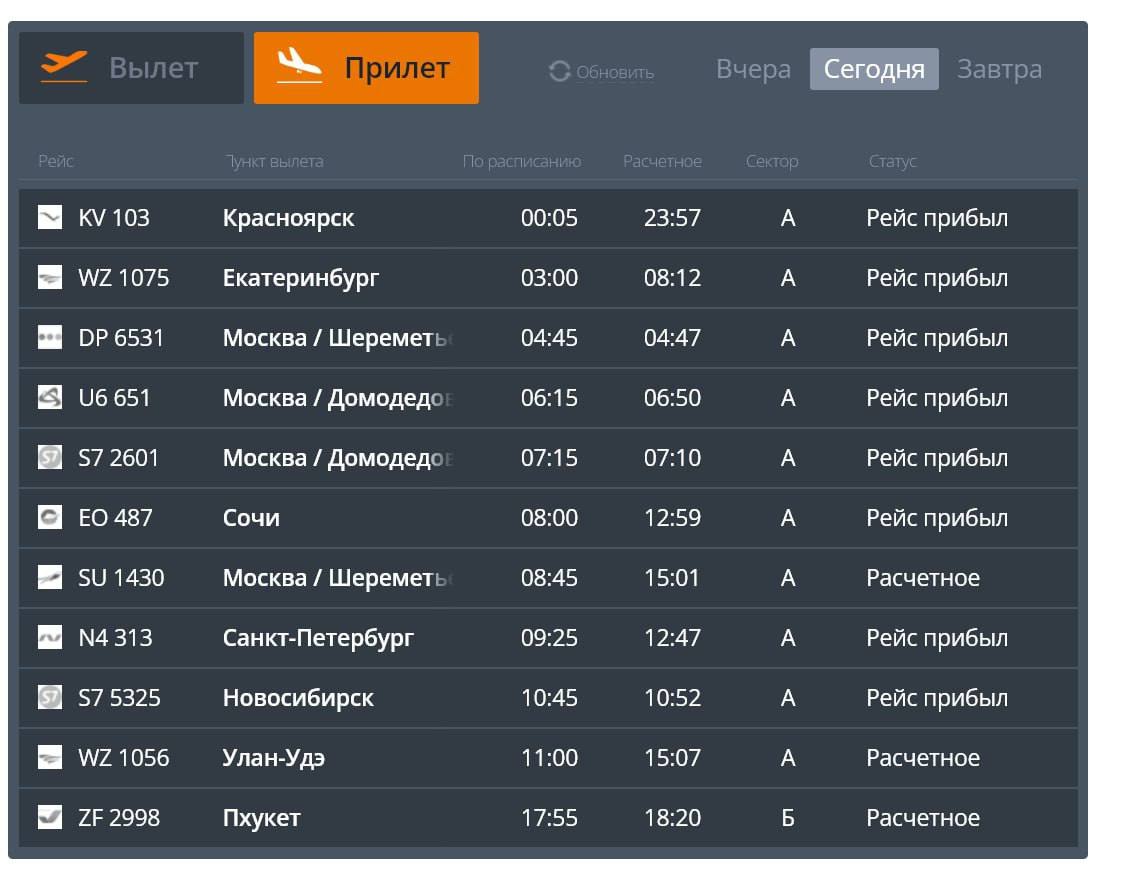Click the Новосибирск origin link
This screenshot has height=871, width=1124.
coord(298,698)
